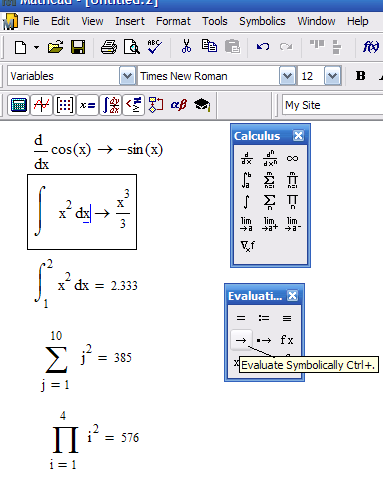Cut selection using the scissors icon
This screenshot has width=383, height=486.
[186, 47]
